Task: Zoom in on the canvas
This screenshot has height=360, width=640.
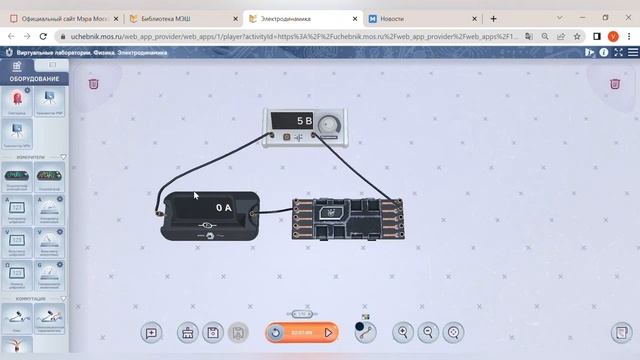Action: pos(403,333)
